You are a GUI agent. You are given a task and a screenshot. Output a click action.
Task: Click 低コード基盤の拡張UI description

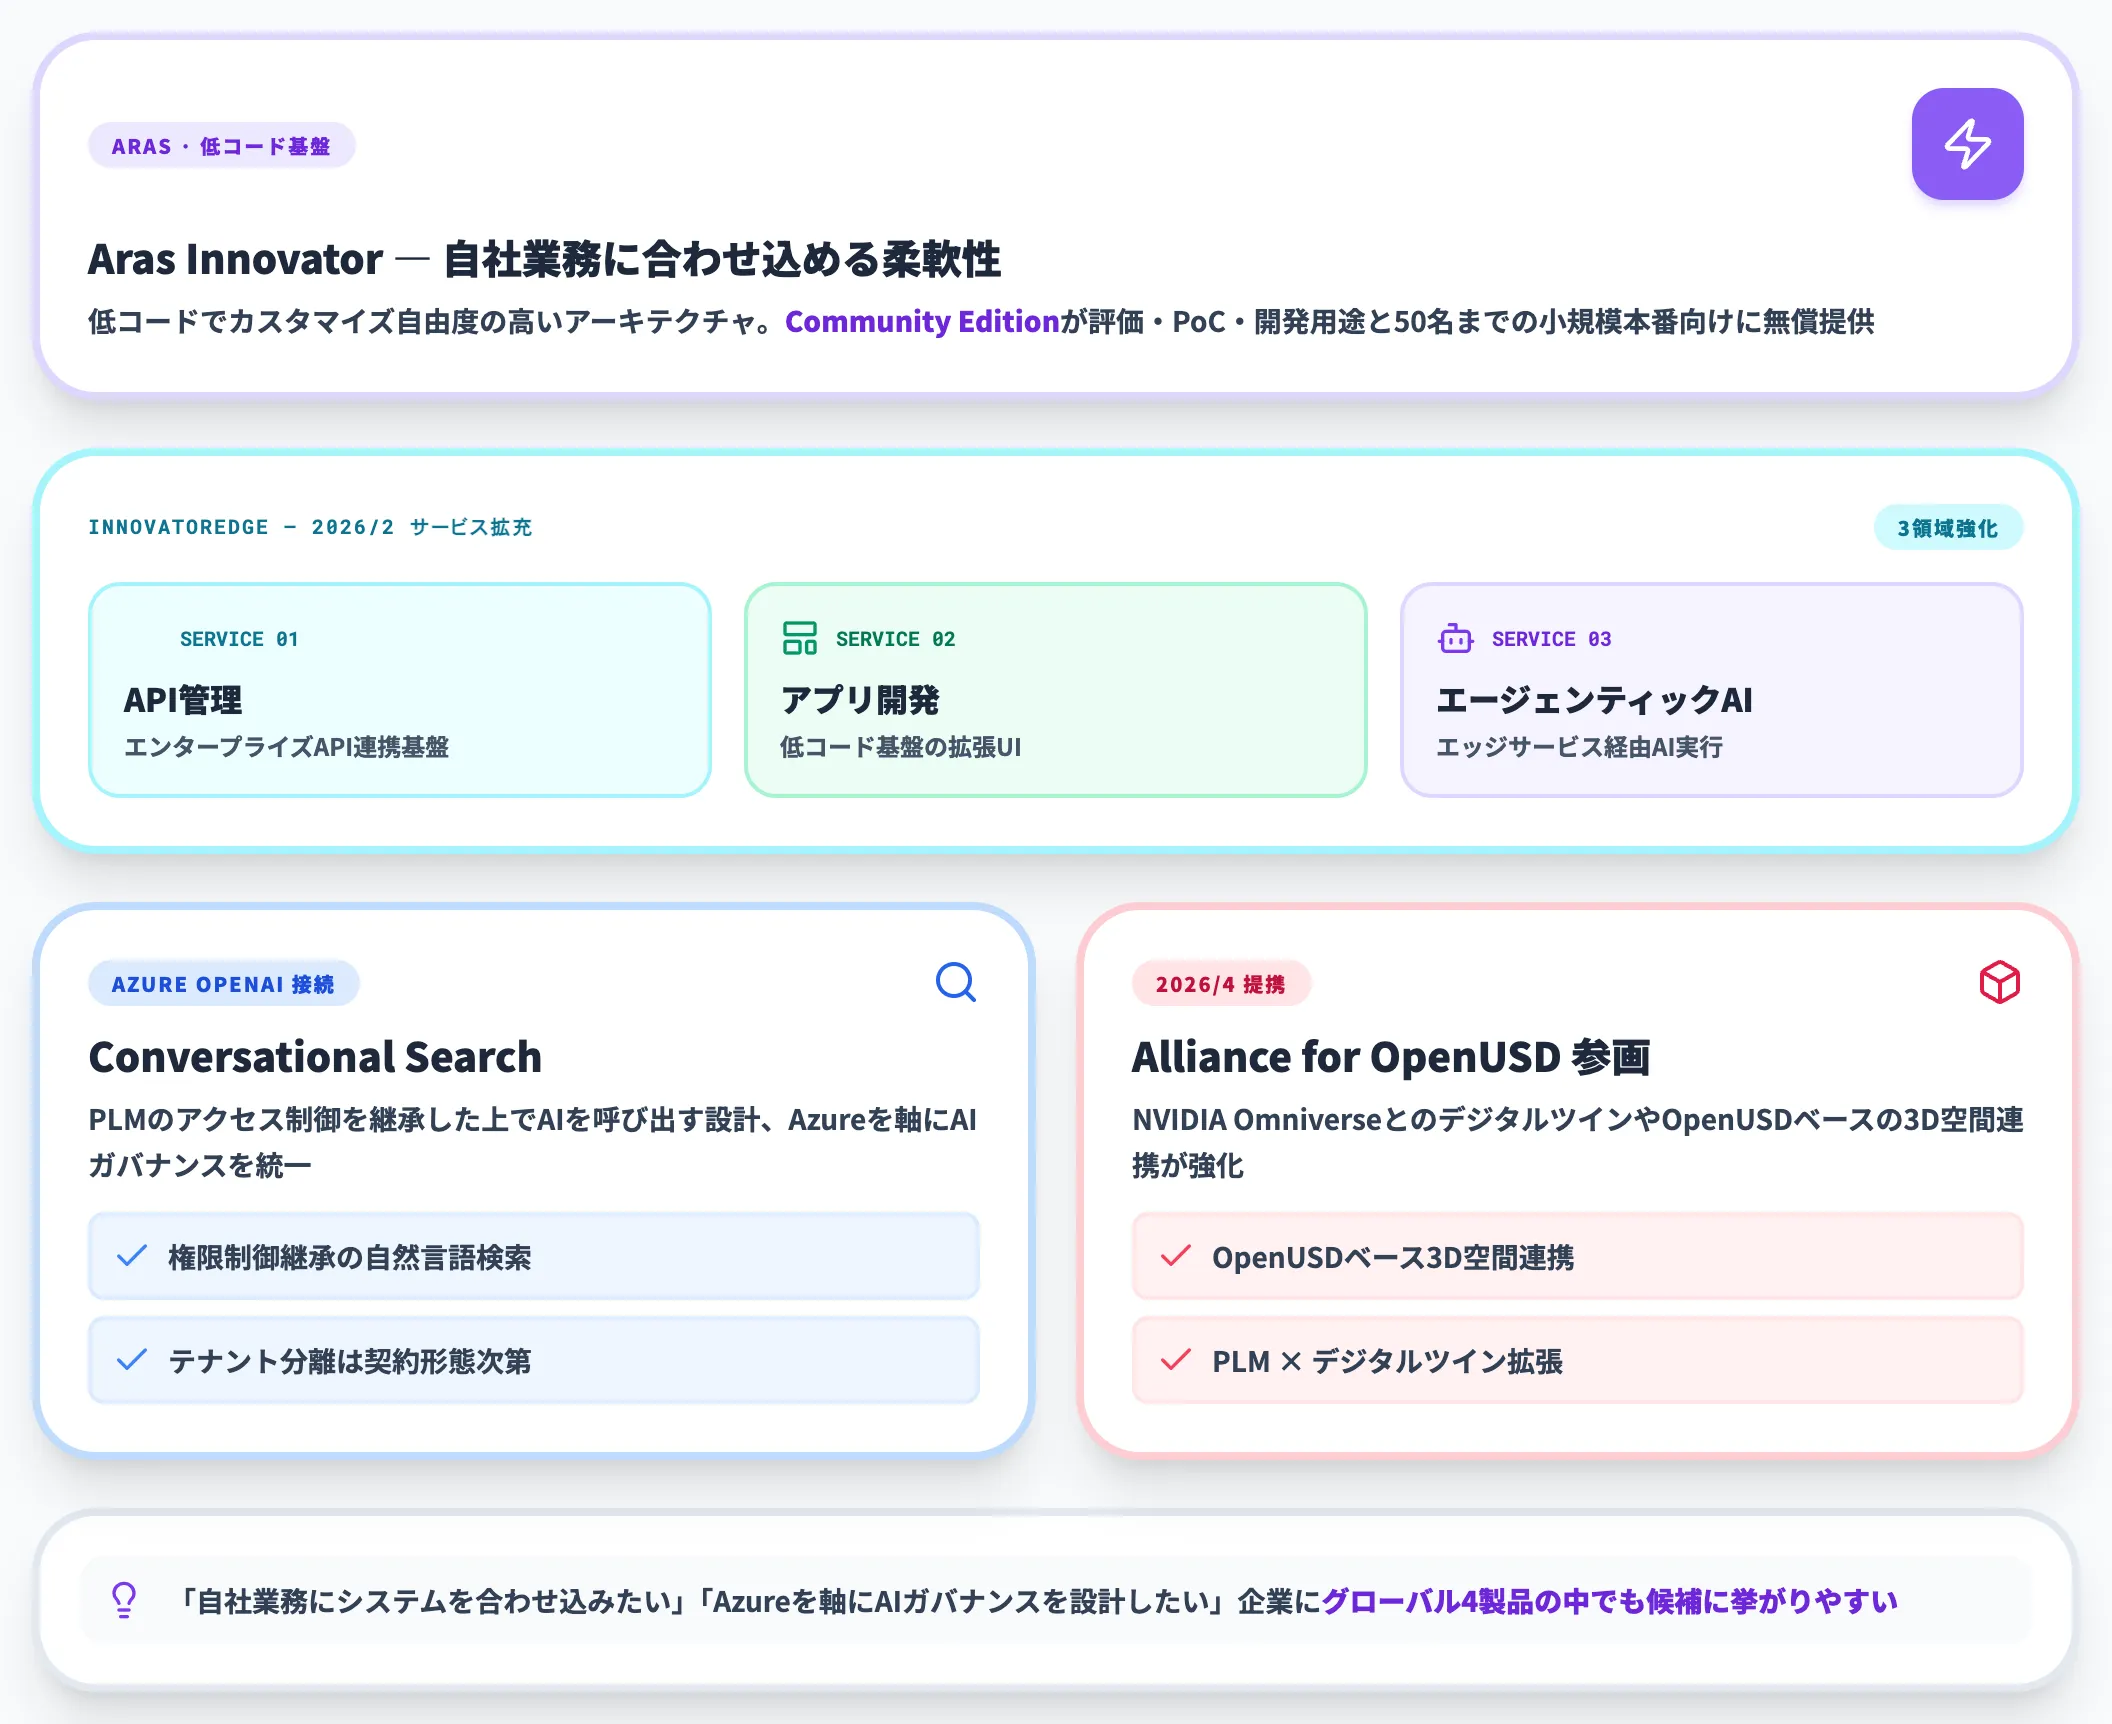pos(900,747)
